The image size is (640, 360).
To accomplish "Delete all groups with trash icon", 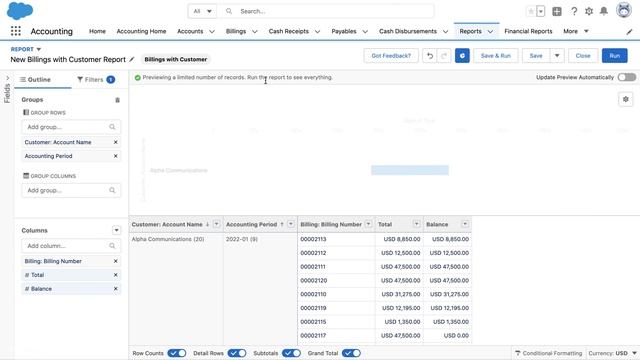I will [x=118, y=100].
